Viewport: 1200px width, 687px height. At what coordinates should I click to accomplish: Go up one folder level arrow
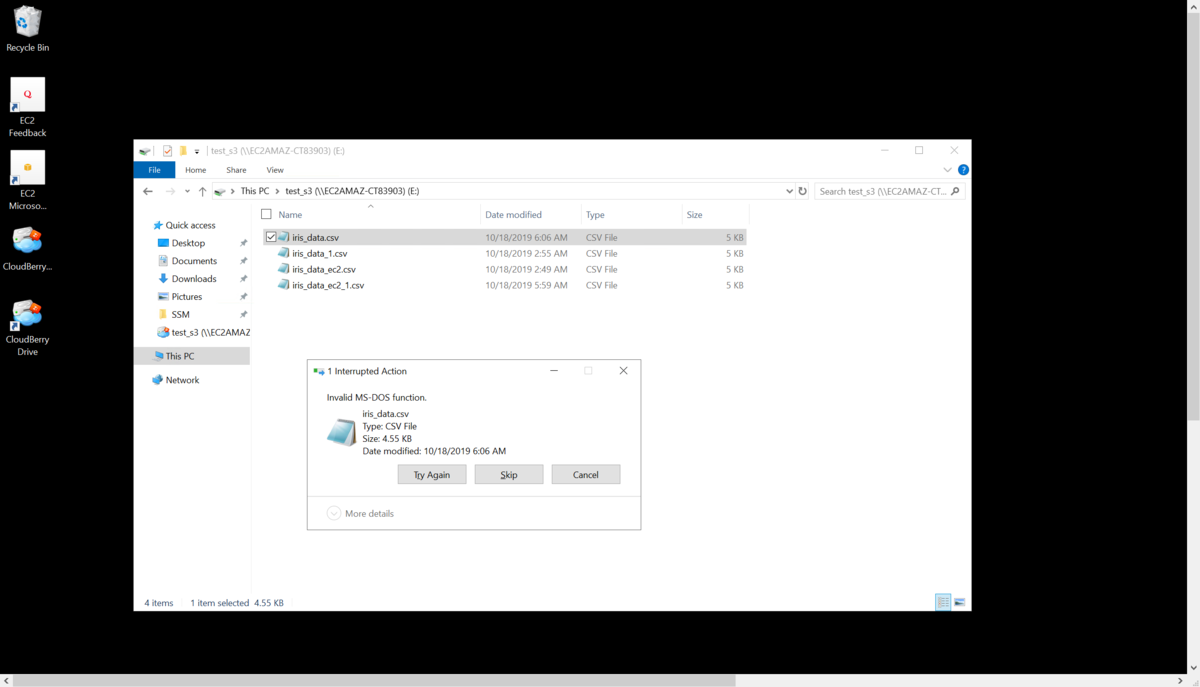tap(202, 191)
